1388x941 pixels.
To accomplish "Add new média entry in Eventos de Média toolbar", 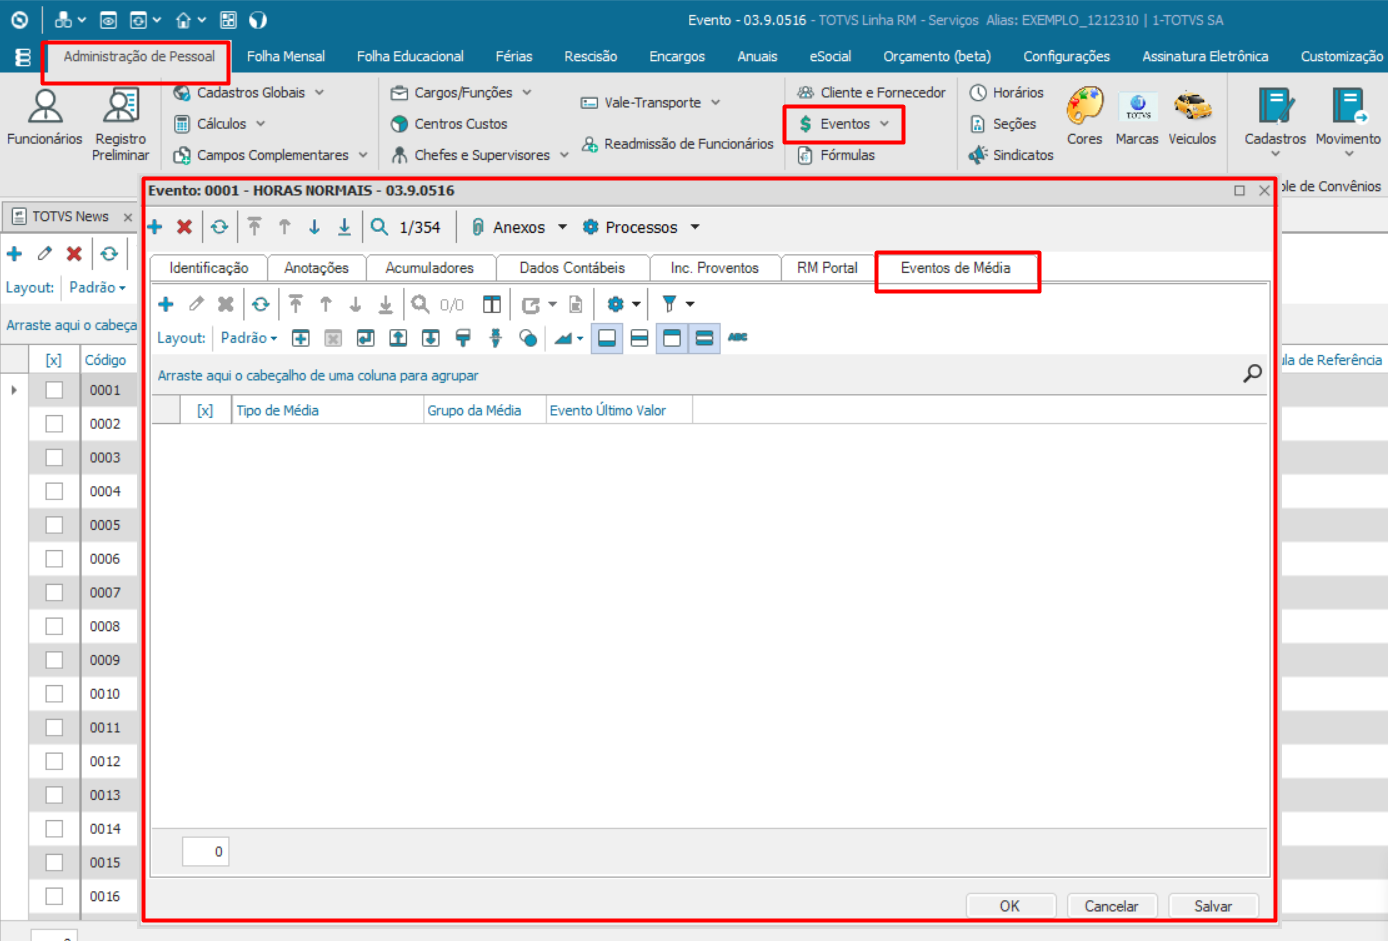I will point(166,304).
